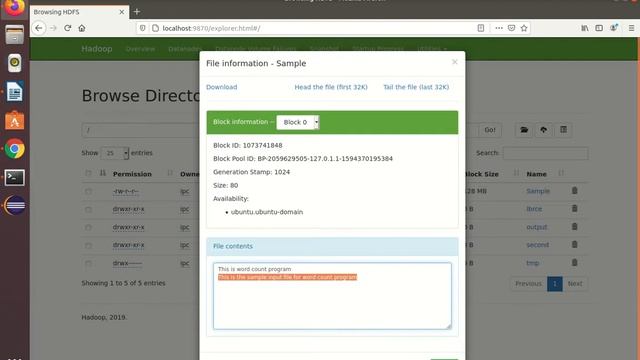Viewport: 640px width, 360px height.
Task: Go to Next page of entries
Action: click(x=575, y=284)
